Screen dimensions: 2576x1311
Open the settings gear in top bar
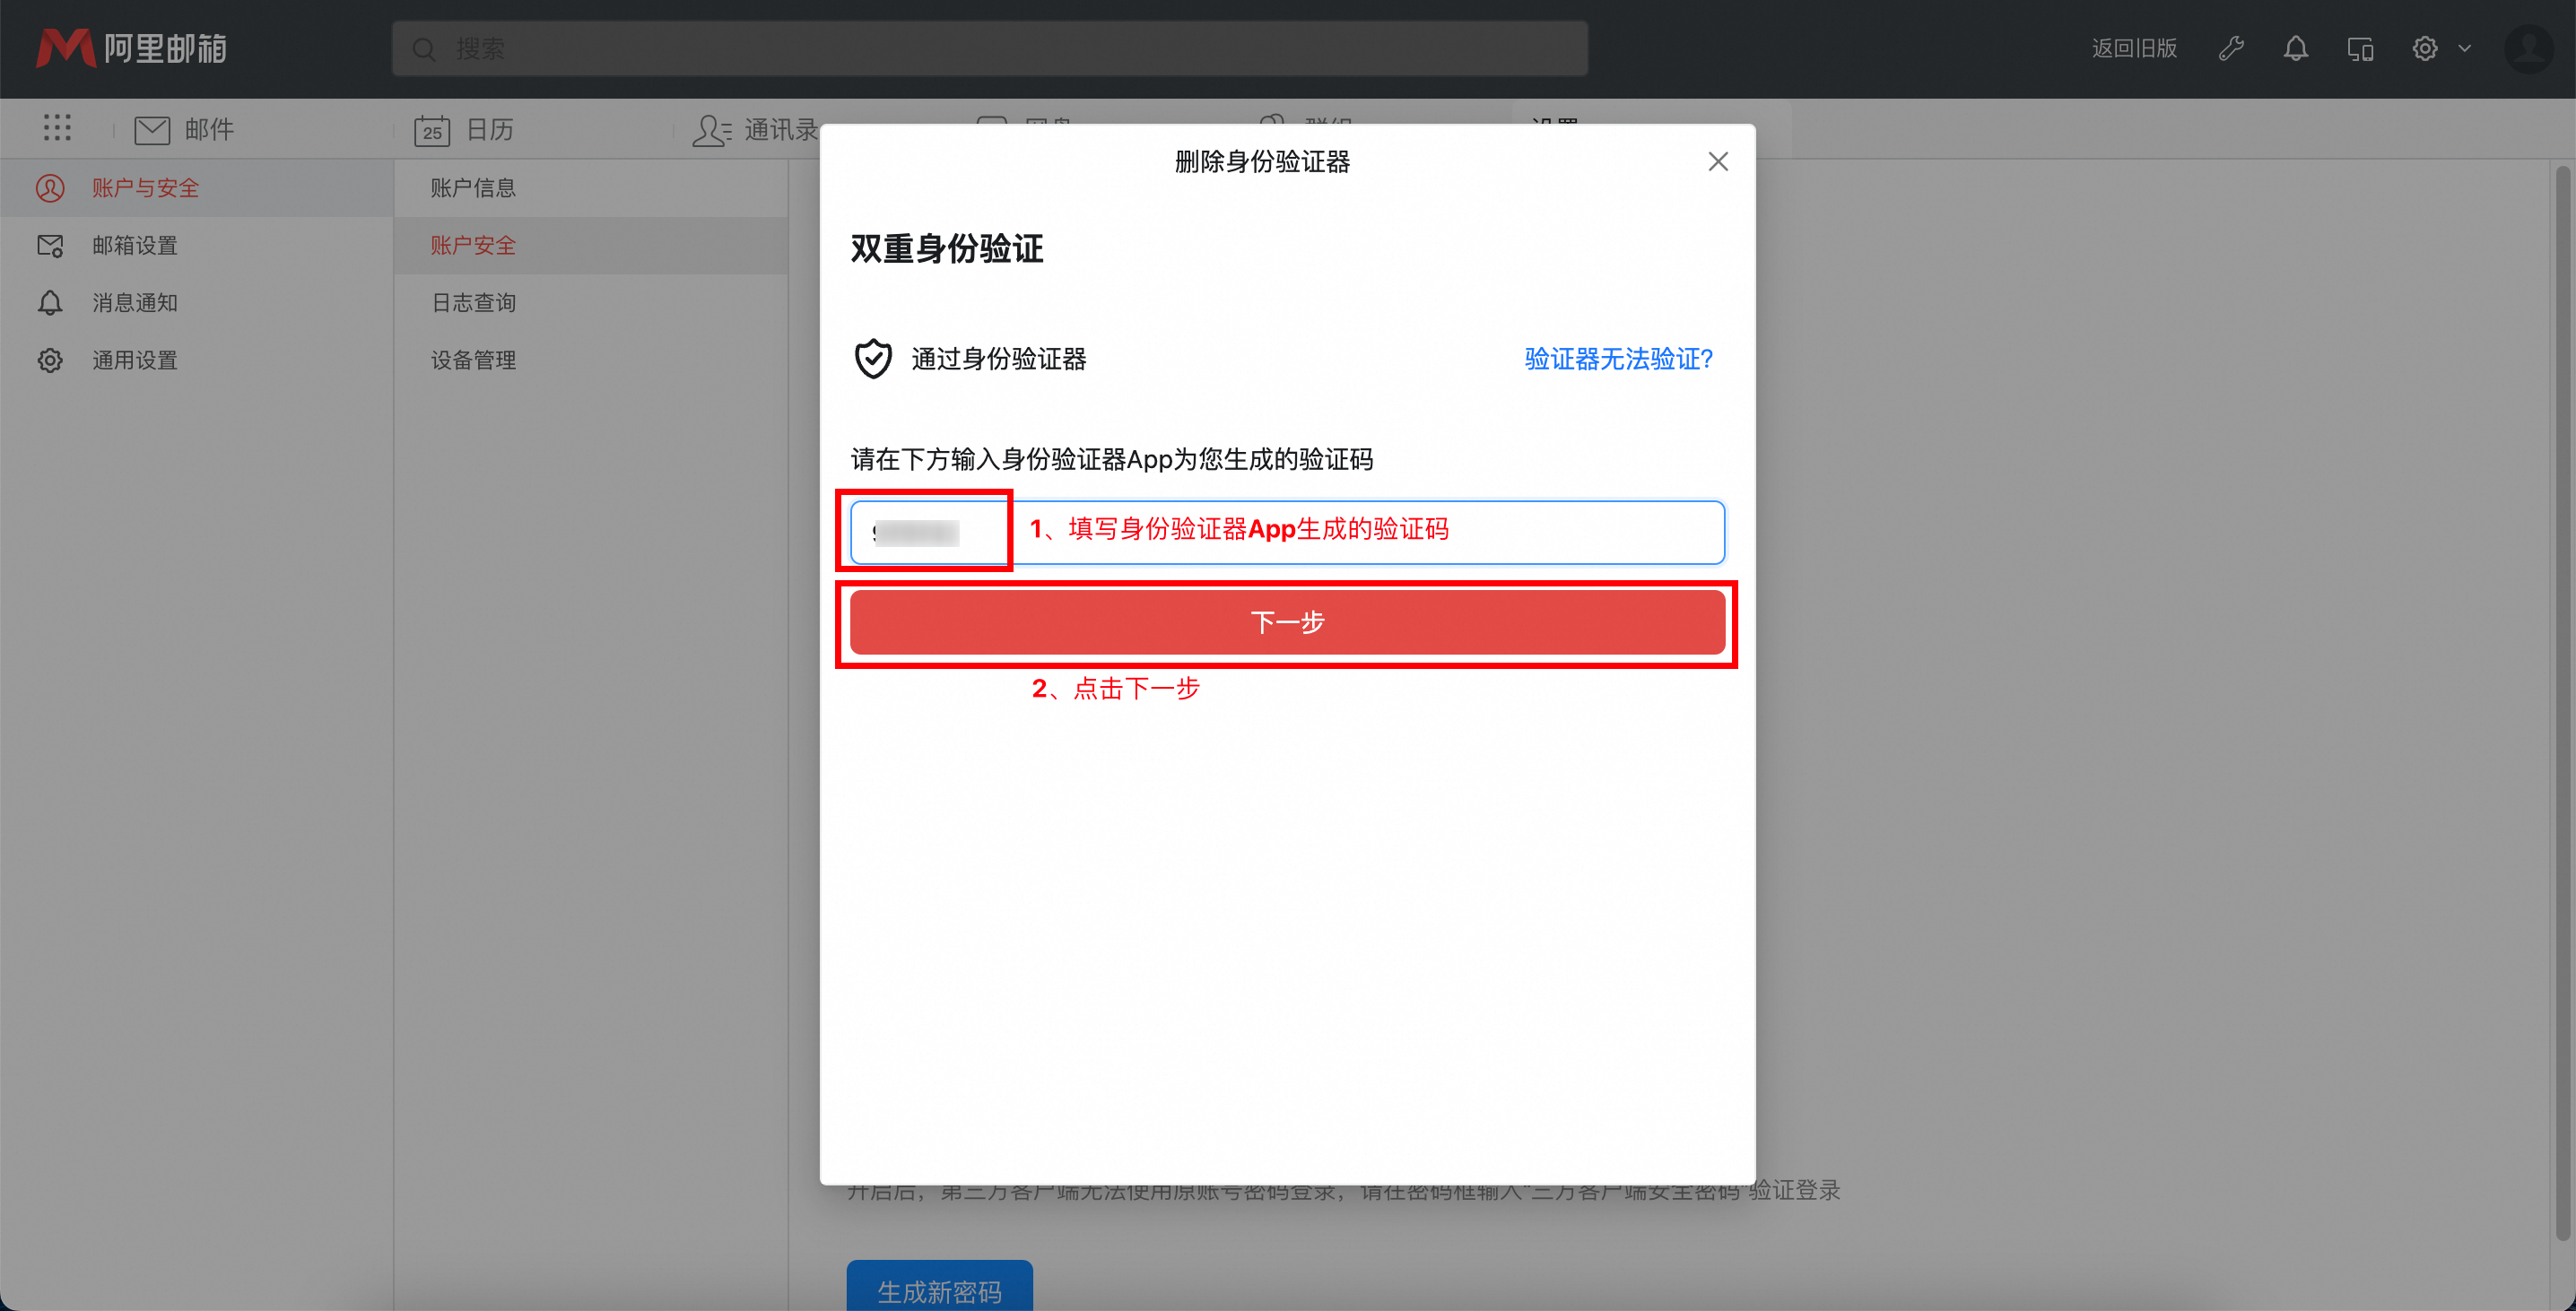[2425, 48]
